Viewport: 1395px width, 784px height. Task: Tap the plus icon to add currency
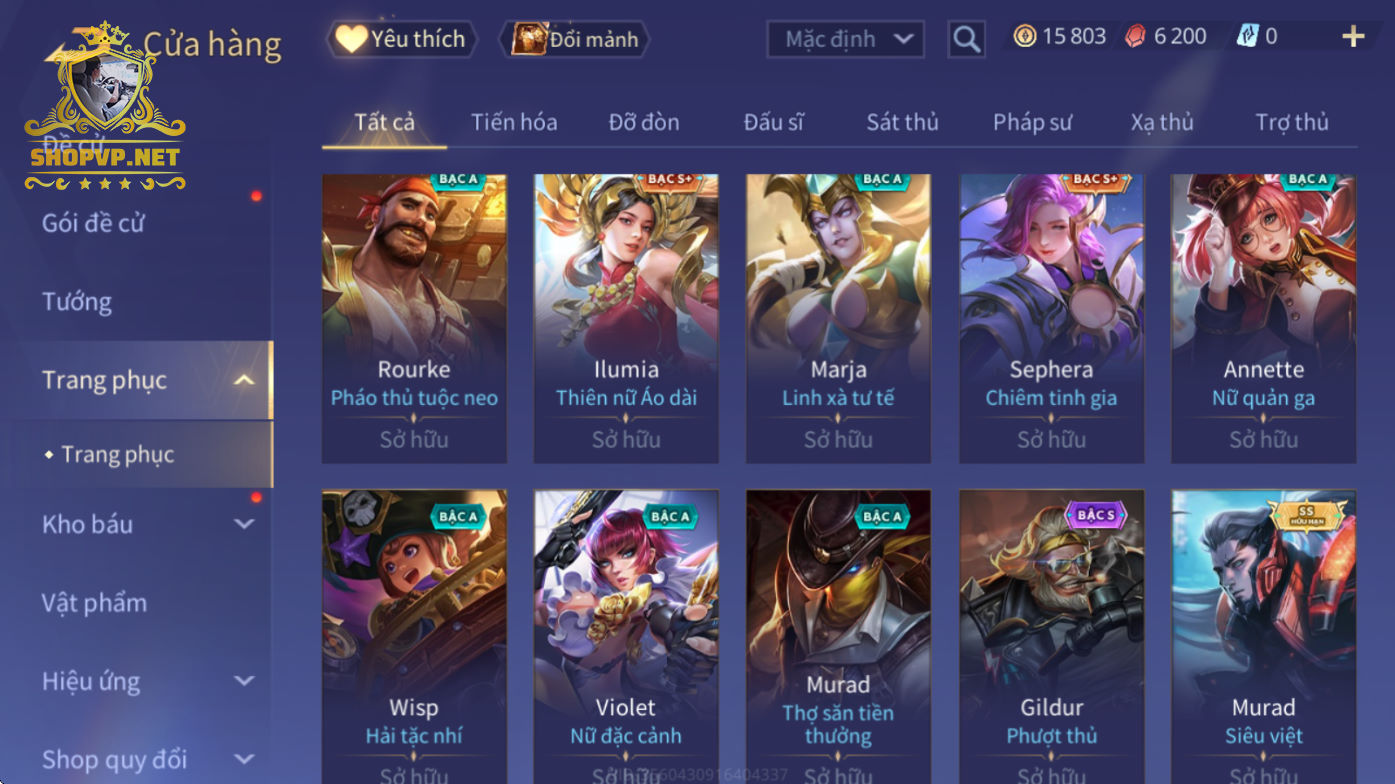coord(1353,37)
